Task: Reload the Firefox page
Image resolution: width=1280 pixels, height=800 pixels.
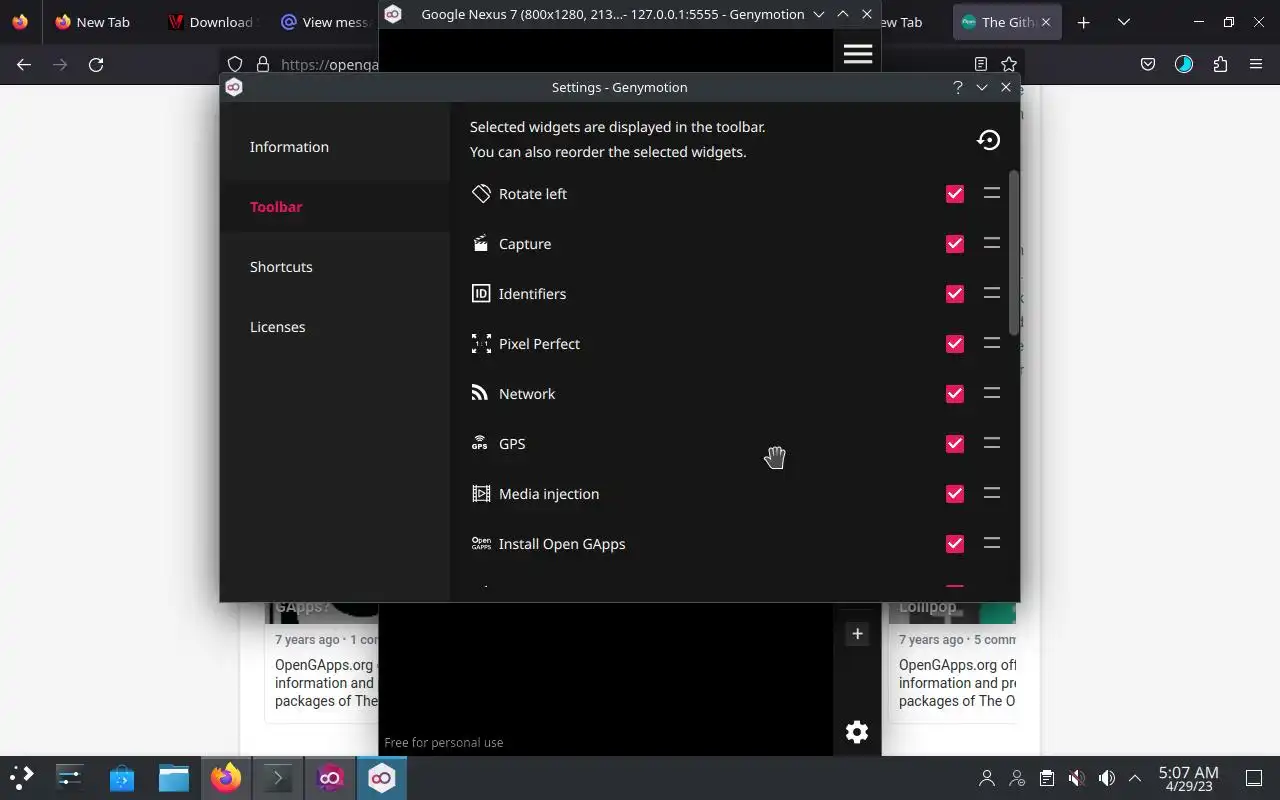Action: pos(96,64)
